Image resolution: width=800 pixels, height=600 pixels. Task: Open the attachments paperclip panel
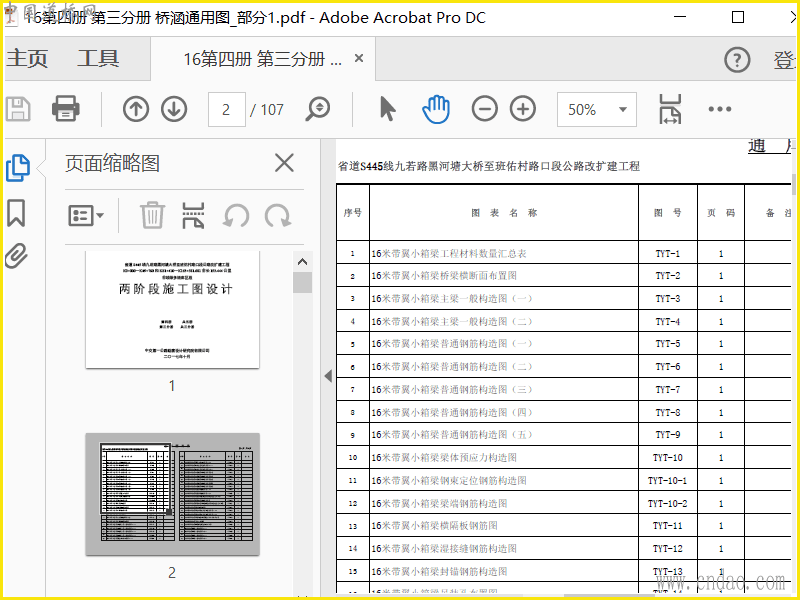16,256
